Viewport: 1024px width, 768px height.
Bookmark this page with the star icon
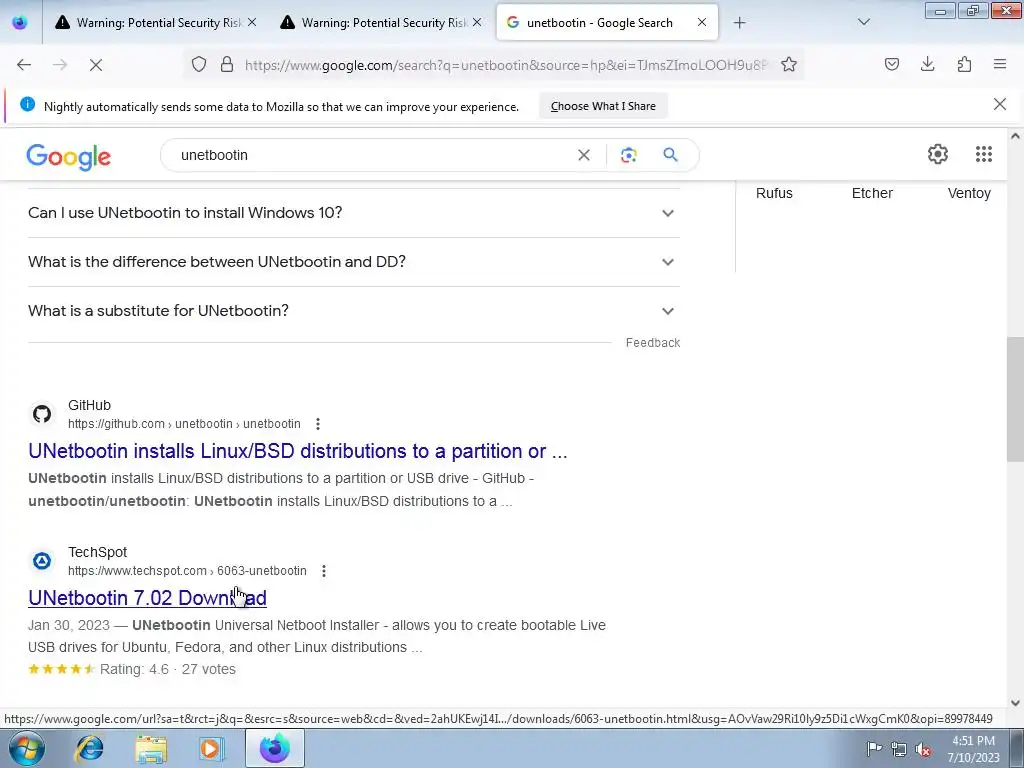pyautogui.click(x=789, y=65)
